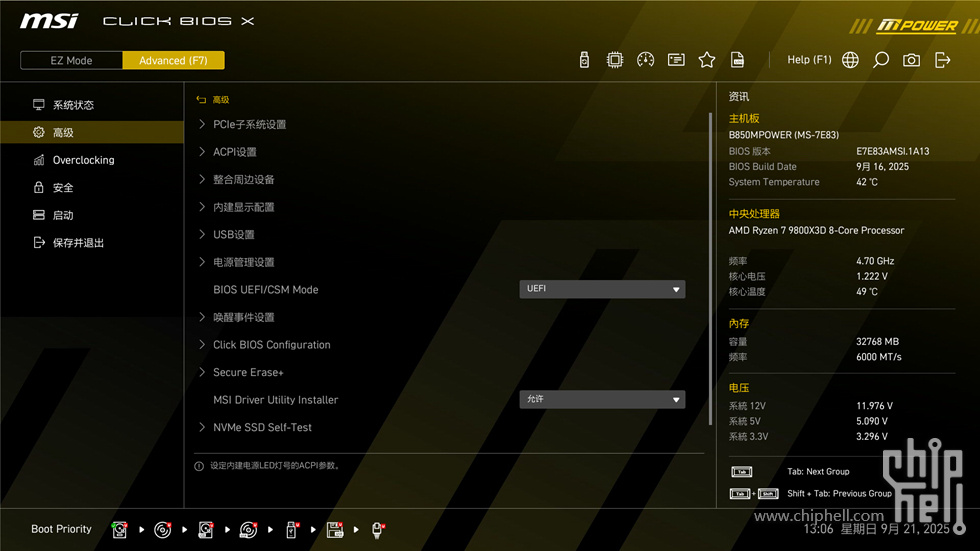
Task: Click the B850MPOWER (MS-7E83) board name
Action: [784, 135]
